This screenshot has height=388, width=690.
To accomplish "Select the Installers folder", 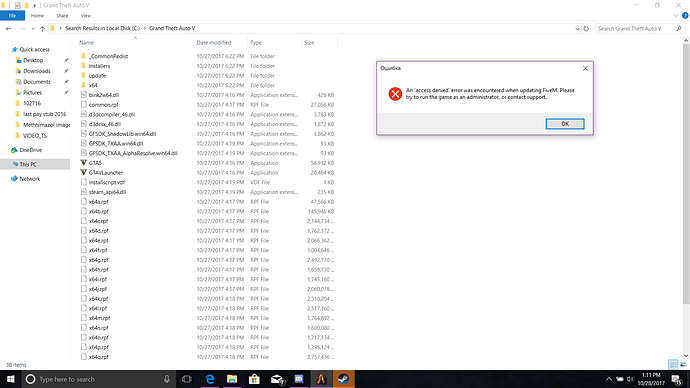I will 99,66.
